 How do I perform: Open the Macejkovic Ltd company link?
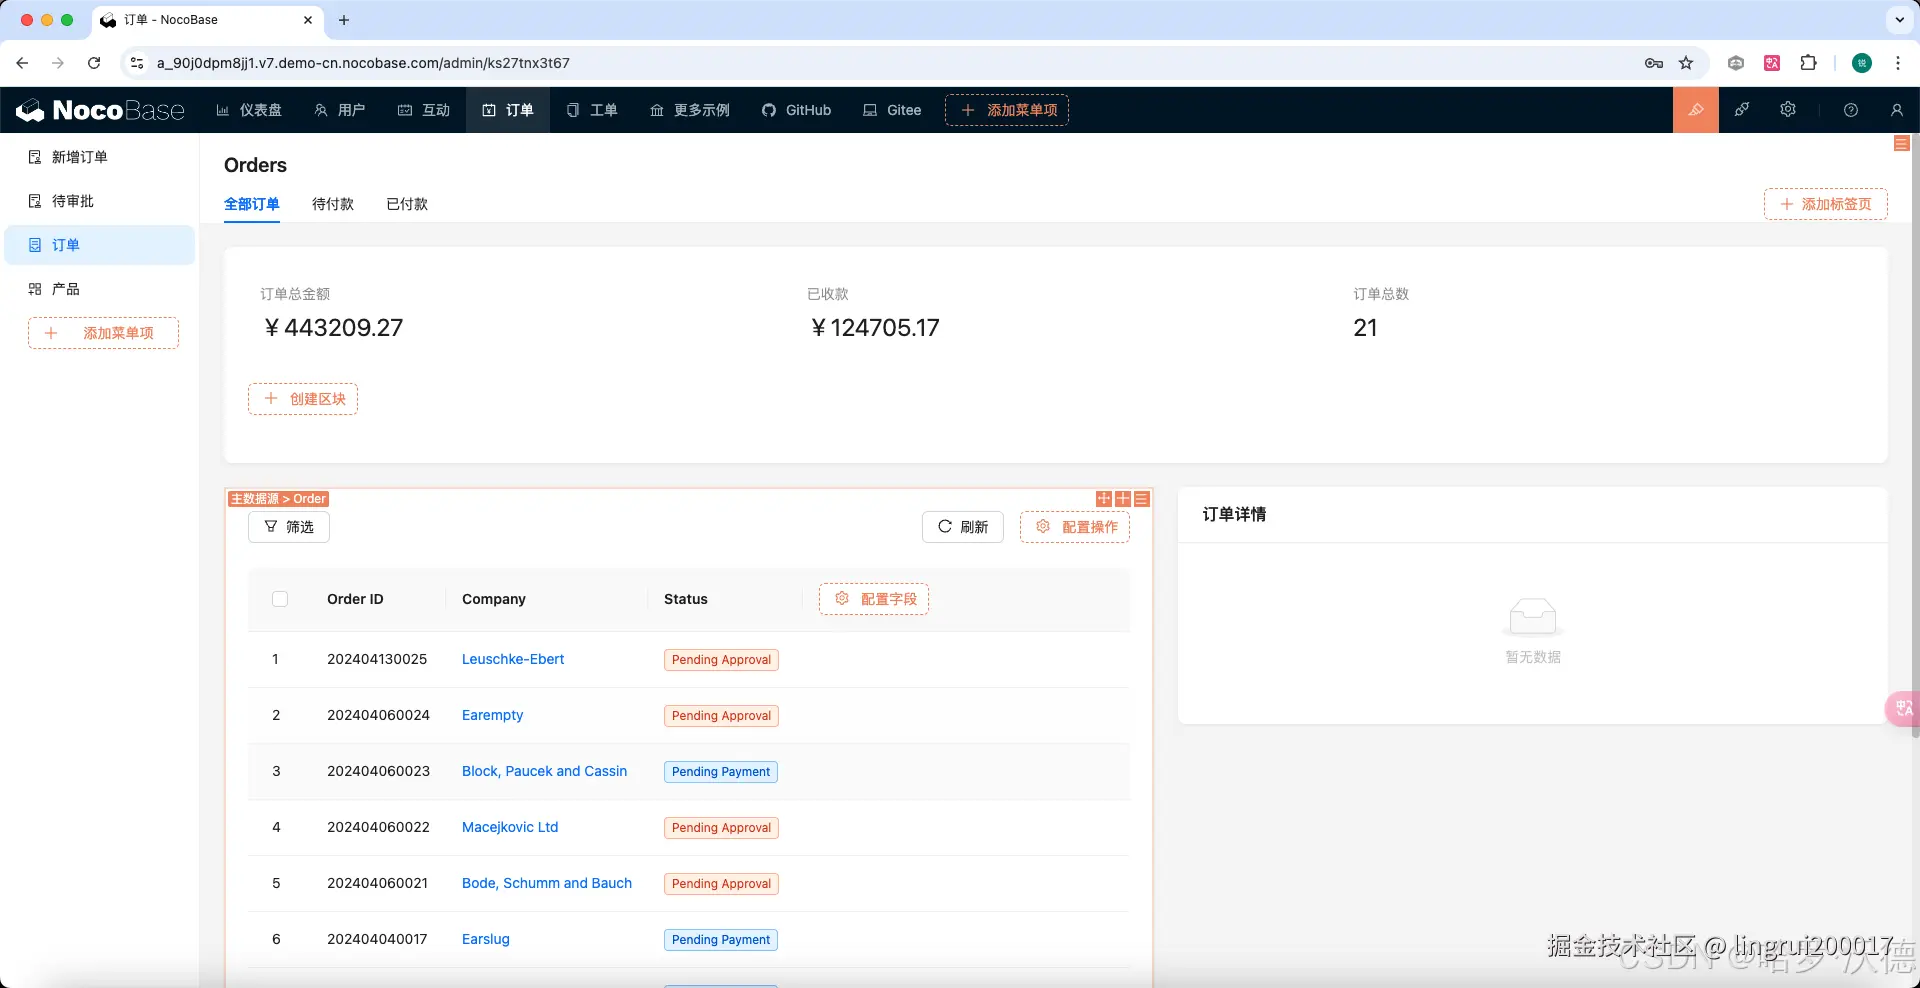pyautogui.click(x=510, y=827)
